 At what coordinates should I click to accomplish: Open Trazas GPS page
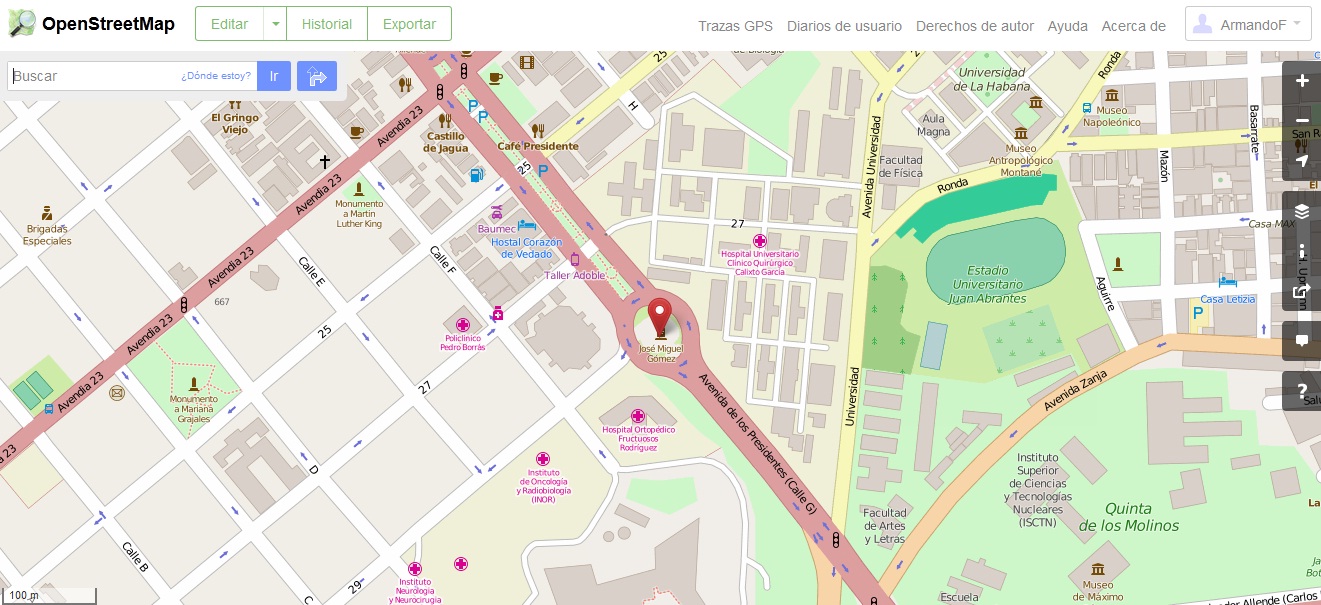pyautogui.click(x=735, y=26)
